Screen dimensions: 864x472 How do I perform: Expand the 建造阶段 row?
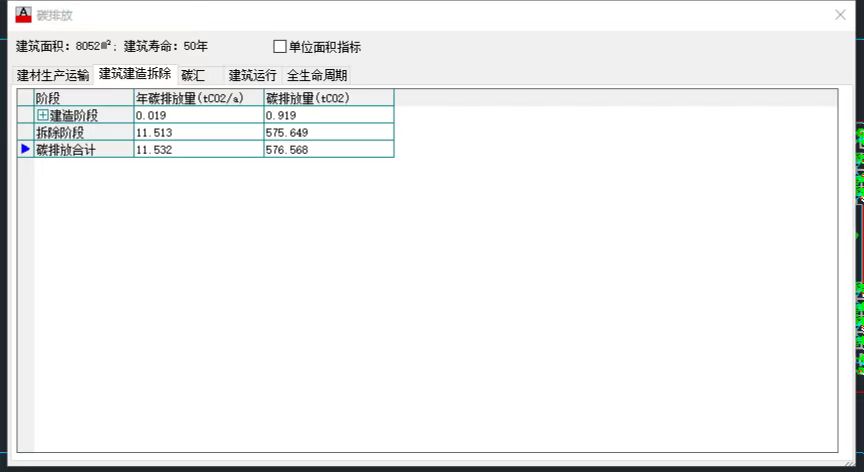(x=43, y=115)
